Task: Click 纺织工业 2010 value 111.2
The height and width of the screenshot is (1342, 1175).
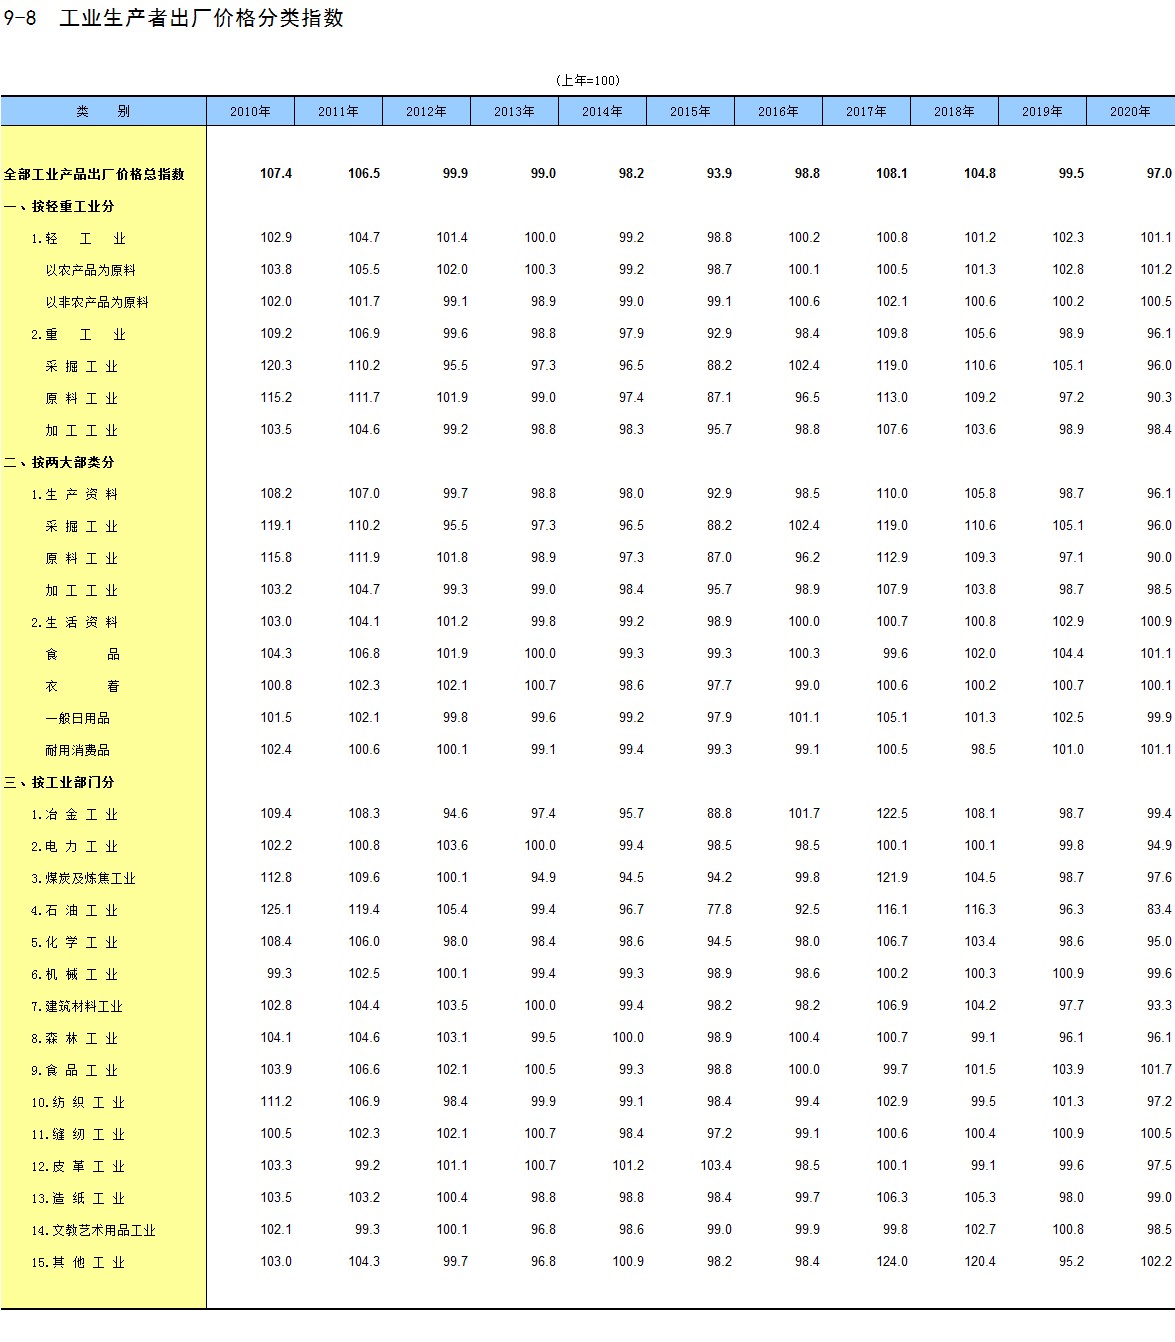Action: [276, 1102]
